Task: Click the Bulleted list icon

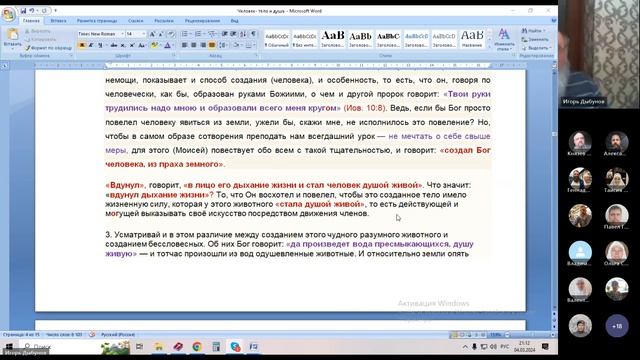Action: point(185,34)
